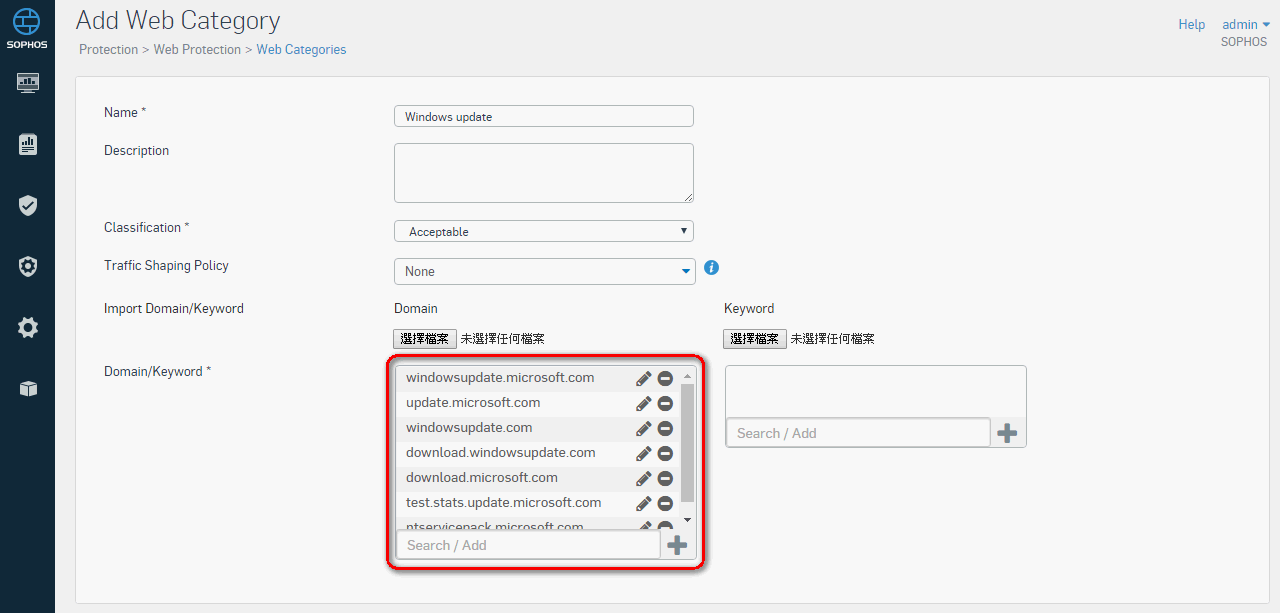Screen dimensions: 1280x613
Task: Click the Sophos logo in sidebar
Action: point(27,27)
